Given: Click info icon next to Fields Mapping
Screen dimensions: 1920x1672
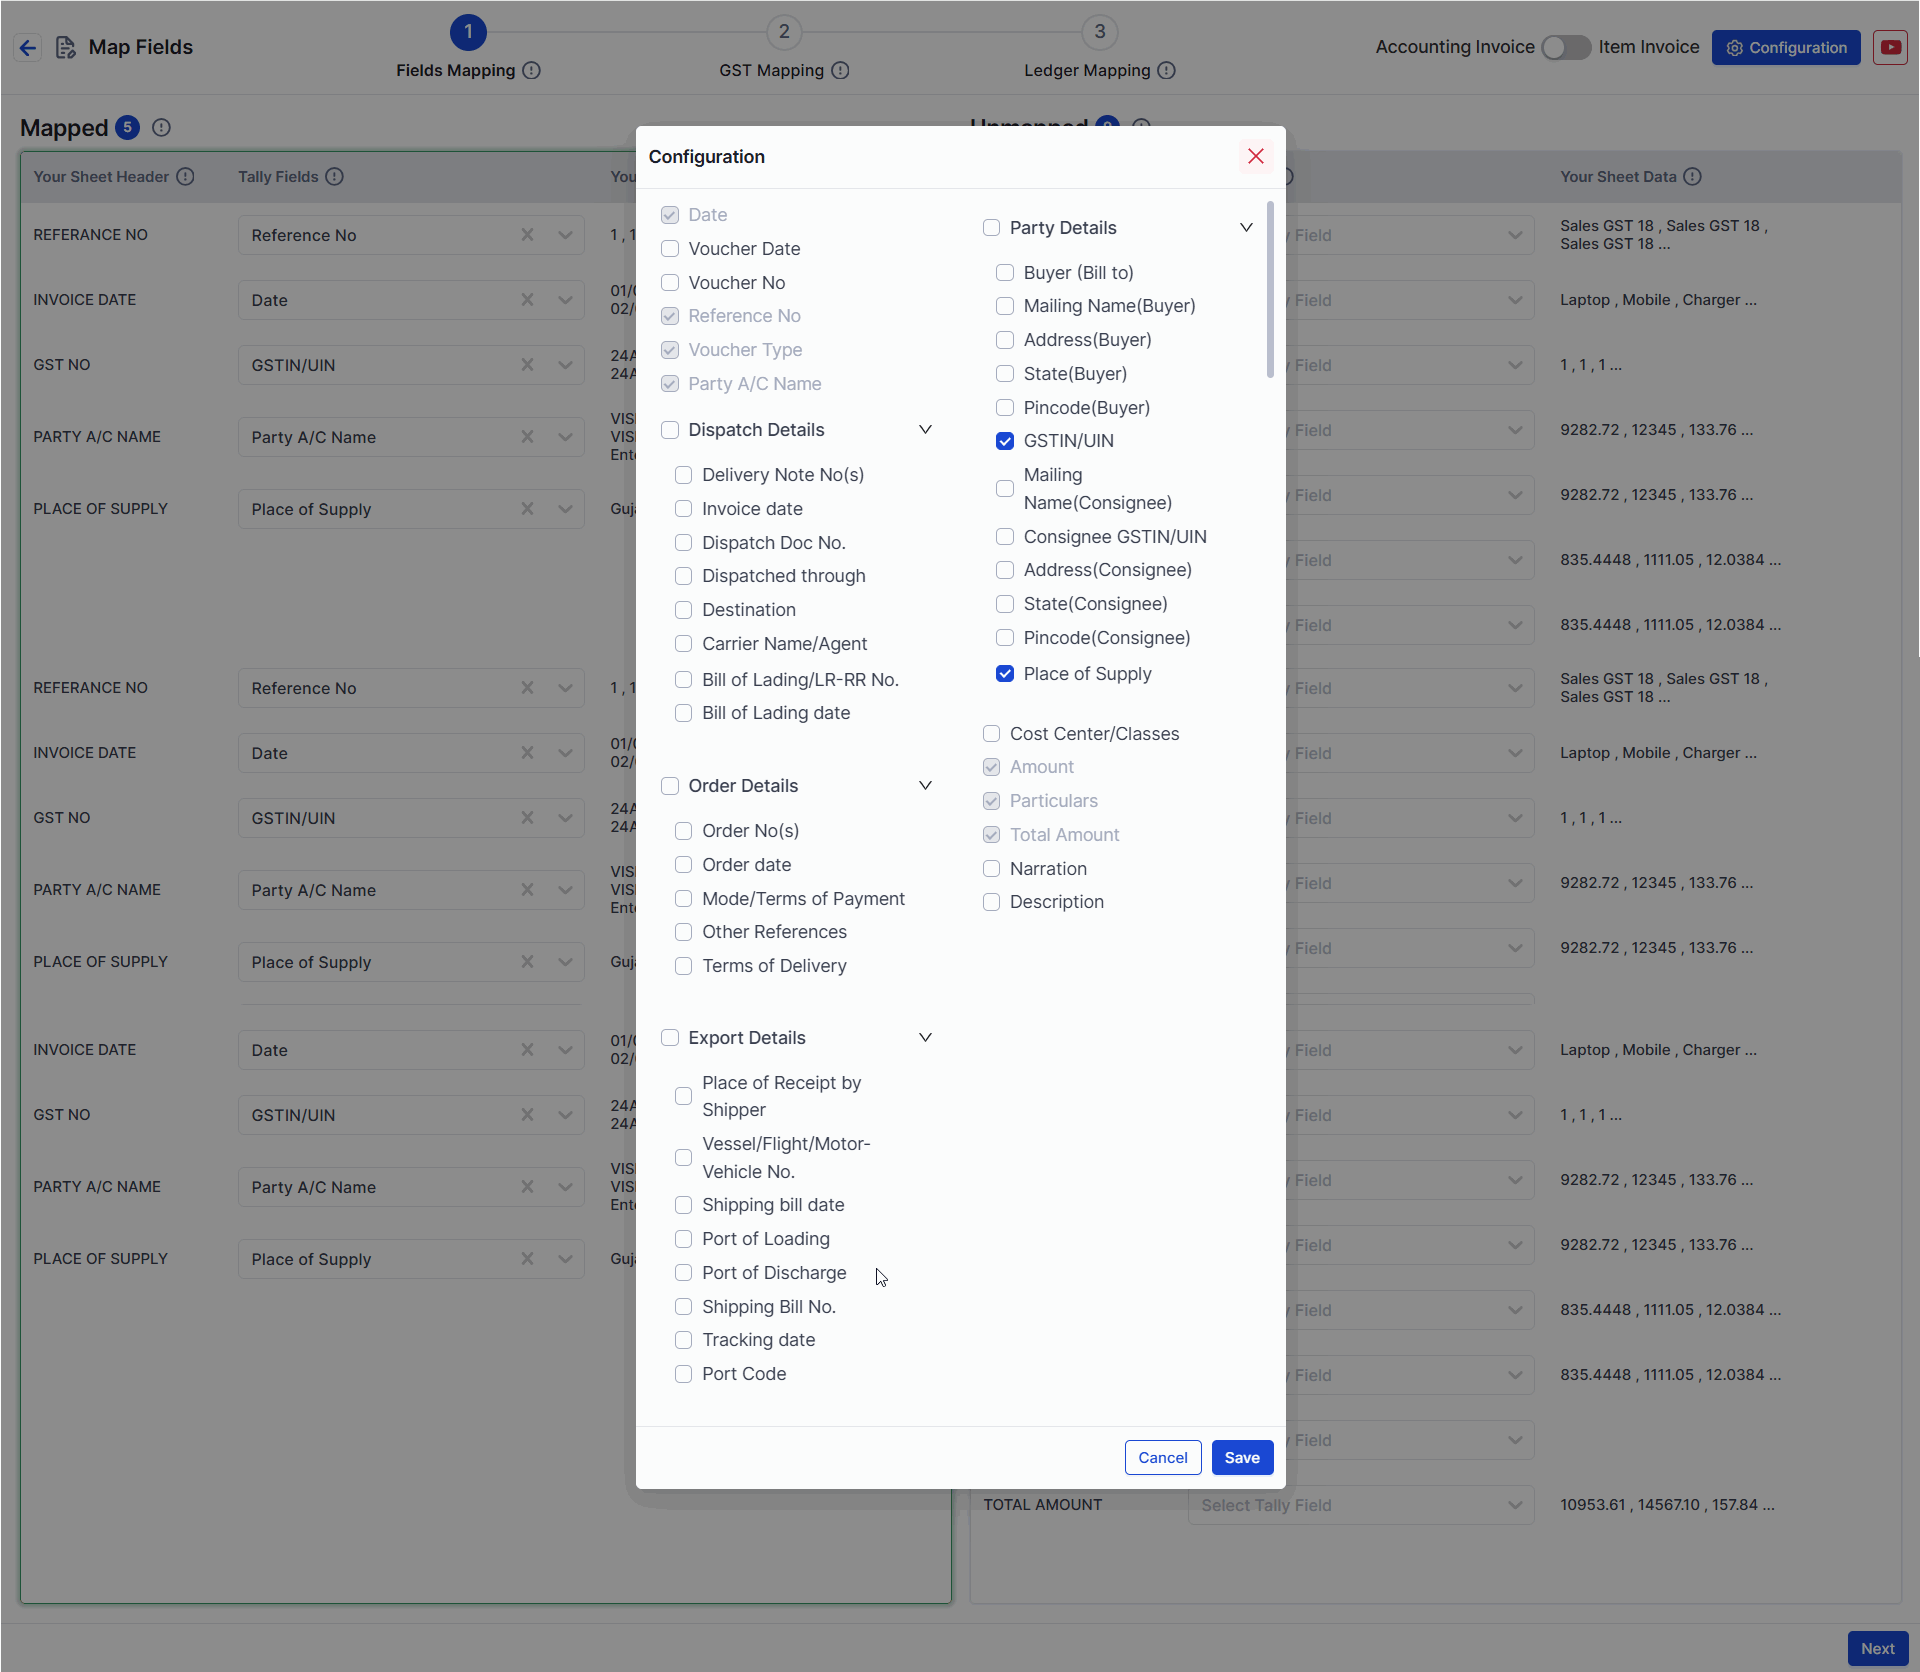Looking at the screenshot, I should pyautogui.click(x=532, y=70).
